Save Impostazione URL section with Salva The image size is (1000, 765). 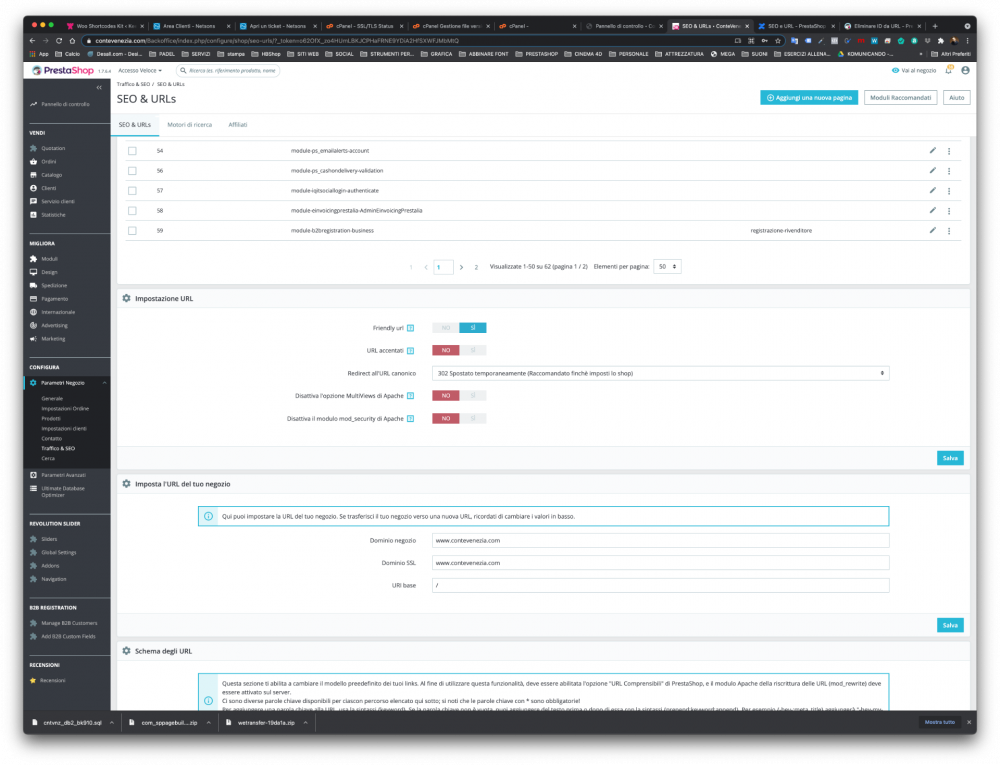(x=950, y=458)
